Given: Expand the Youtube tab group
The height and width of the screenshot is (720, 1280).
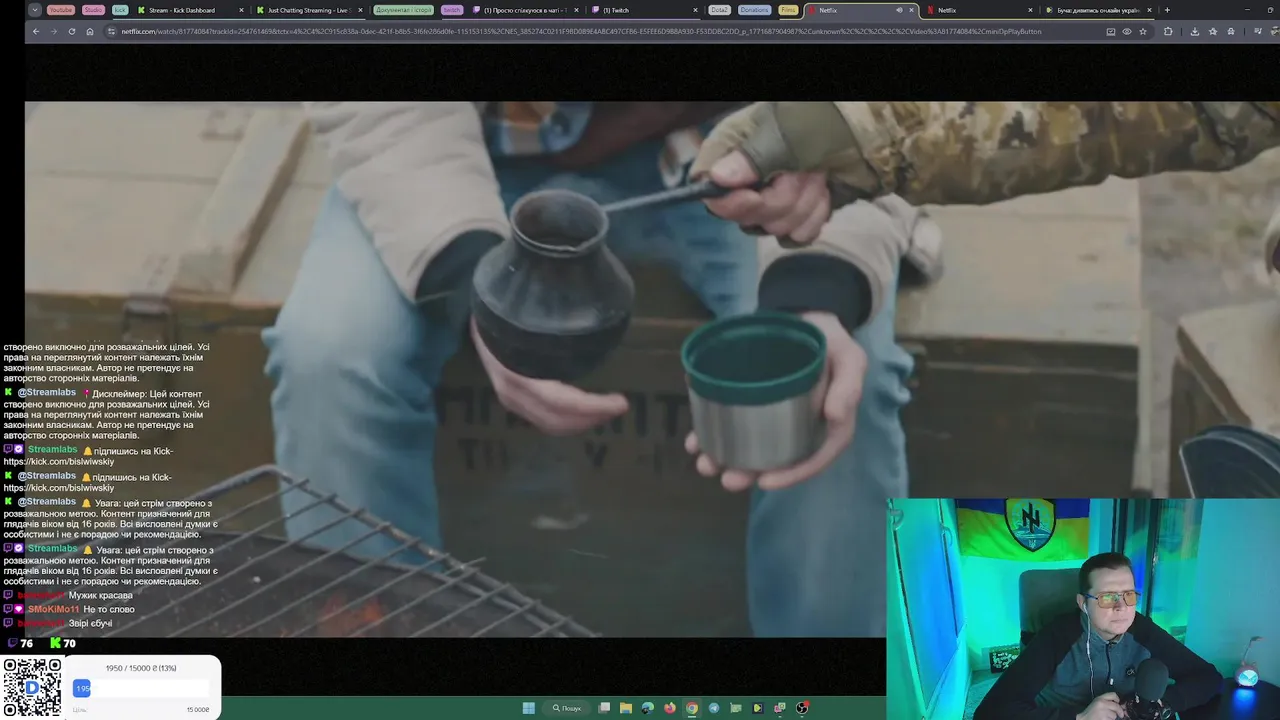Looking at the screenshot, I should click(60, 10).
